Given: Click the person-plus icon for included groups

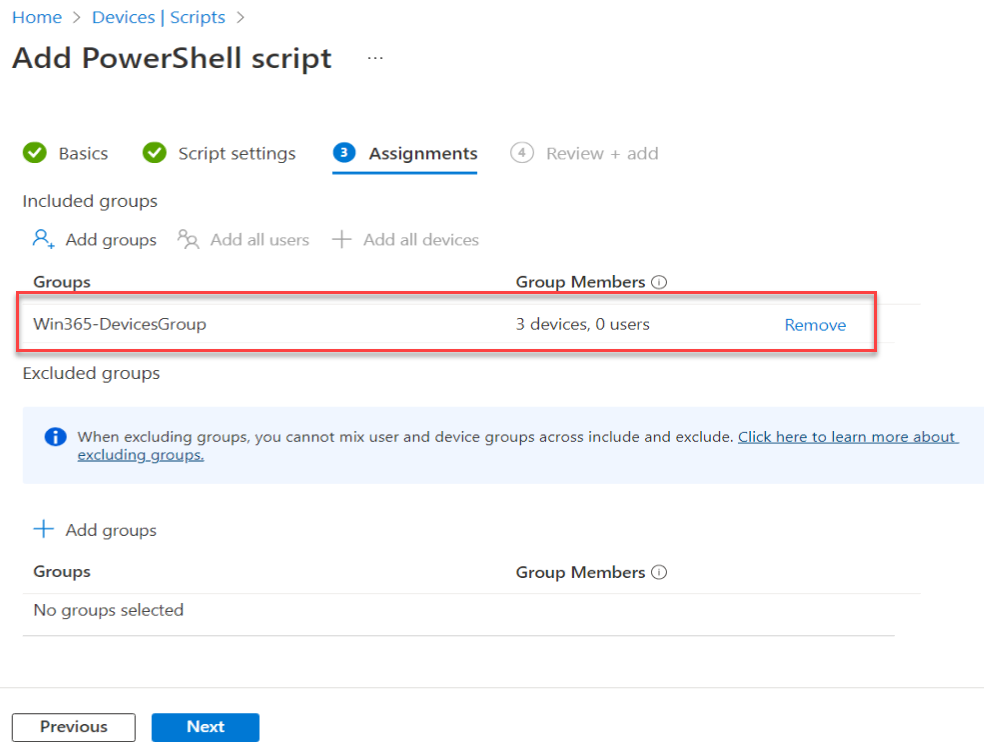Looking at the screenshot, I should click(x=43, y=239).
